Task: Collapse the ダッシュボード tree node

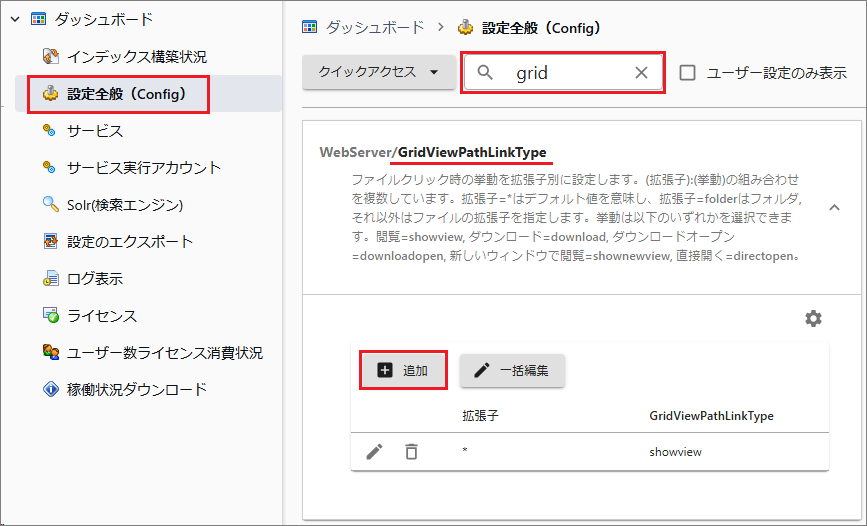Action: tap(15, 19)
